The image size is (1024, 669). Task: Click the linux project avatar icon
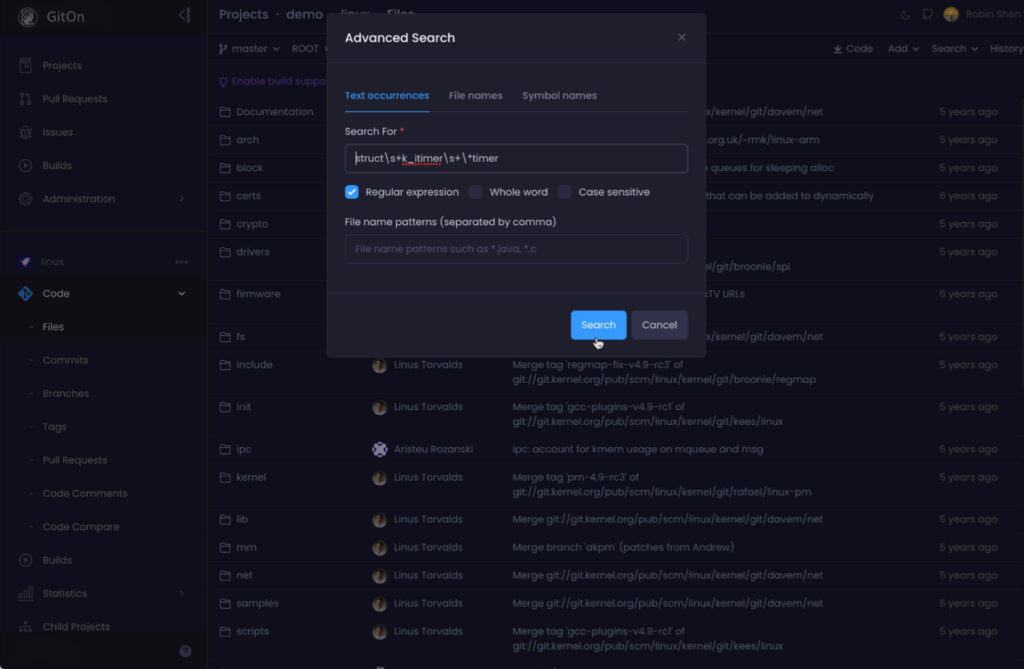point(25,261)
